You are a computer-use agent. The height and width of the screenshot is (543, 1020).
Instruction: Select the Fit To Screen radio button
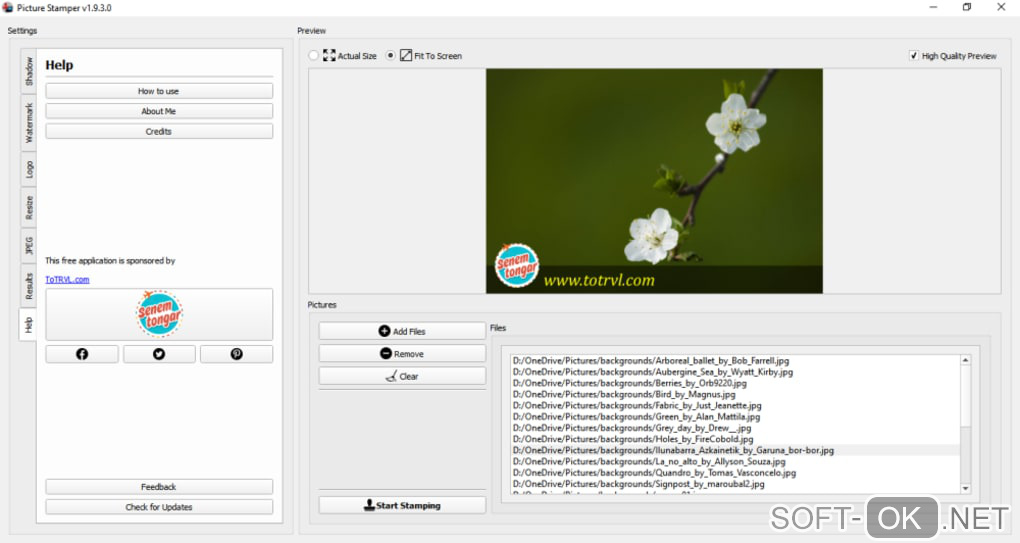click(x=390, y=55)
